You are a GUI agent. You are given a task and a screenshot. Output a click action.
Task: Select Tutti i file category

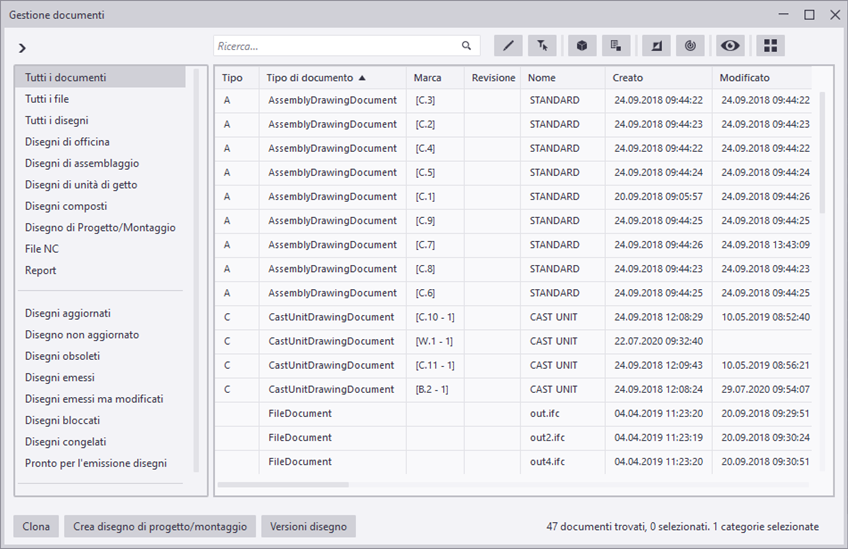tap(100, 99)
